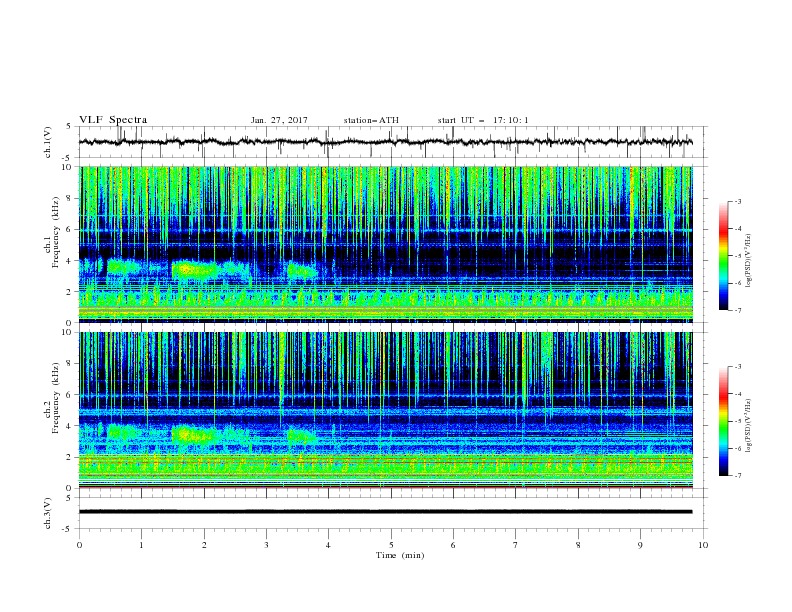Viewport: 792px width, 612px height.
Task: Click the 'start UT = 17:10:1' text
Action: [483, 120]
